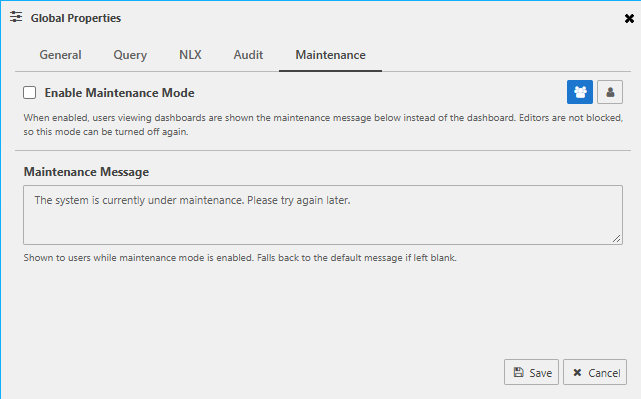Close the Global Properties dialog
641x399 pixels.
(x=629, y=18)
